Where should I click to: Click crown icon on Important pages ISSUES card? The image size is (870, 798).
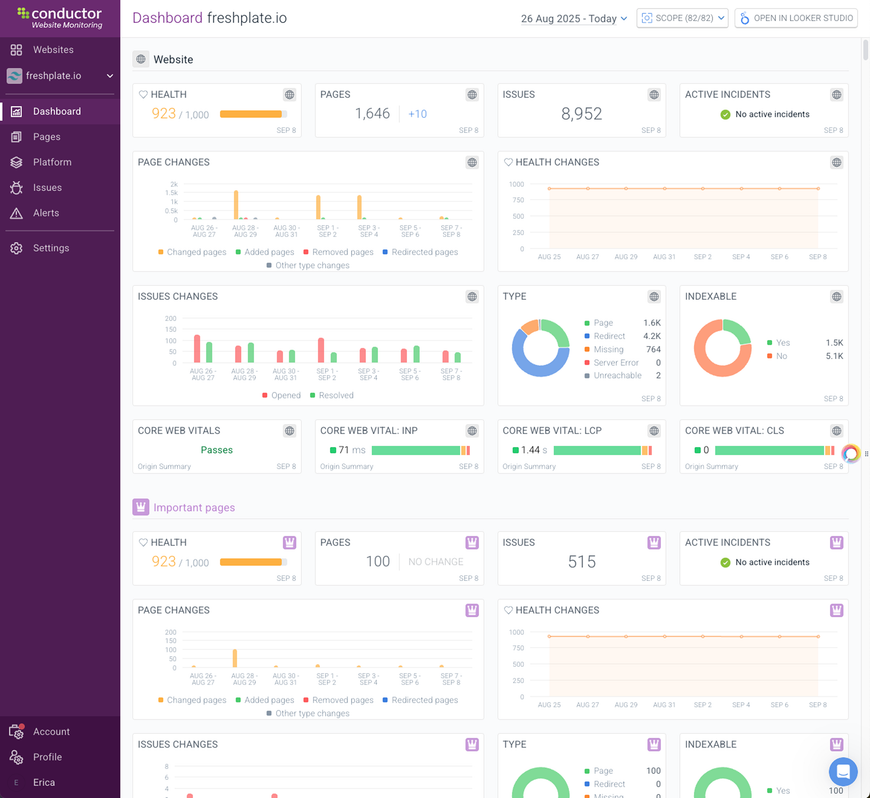click(x=654, y=542)
